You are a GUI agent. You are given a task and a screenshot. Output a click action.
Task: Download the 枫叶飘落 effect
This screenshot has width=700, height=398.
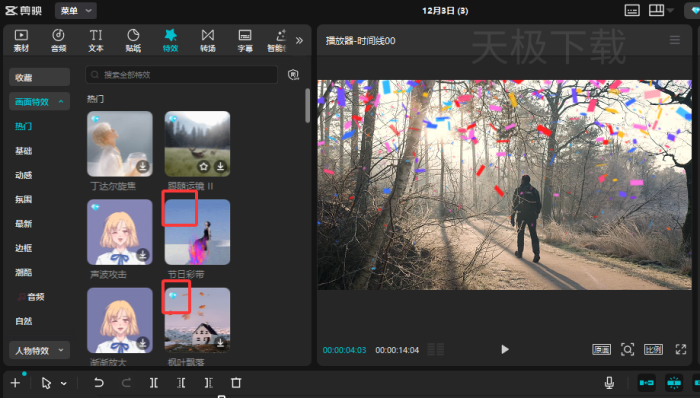(x=221, y=343)
